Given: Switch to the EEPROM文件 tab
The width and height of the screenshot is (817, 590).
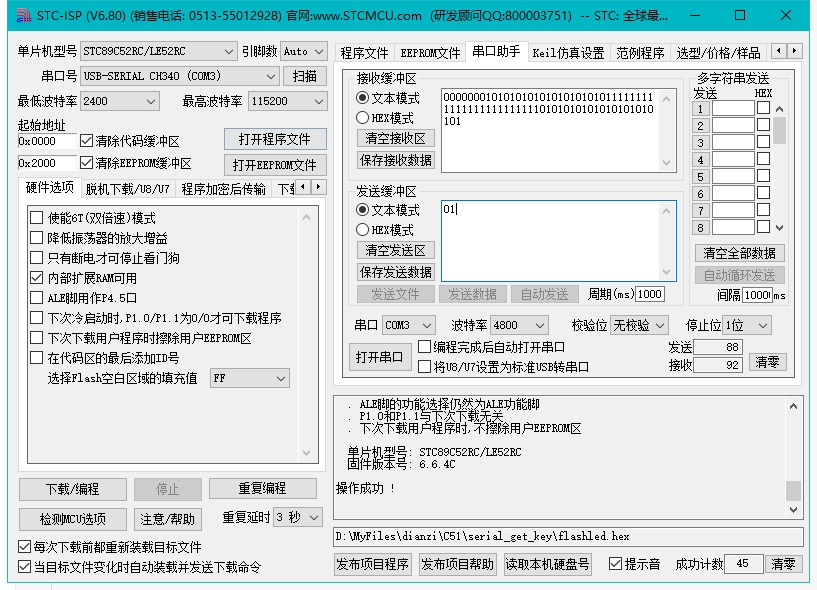Looking at the screenshot, I should 430,53.
